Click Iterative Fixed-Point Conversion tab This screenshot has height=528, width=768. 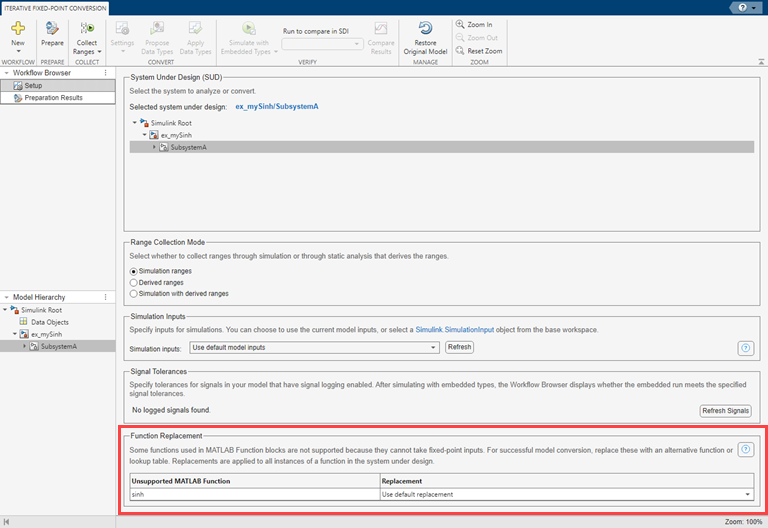(55, 8)
